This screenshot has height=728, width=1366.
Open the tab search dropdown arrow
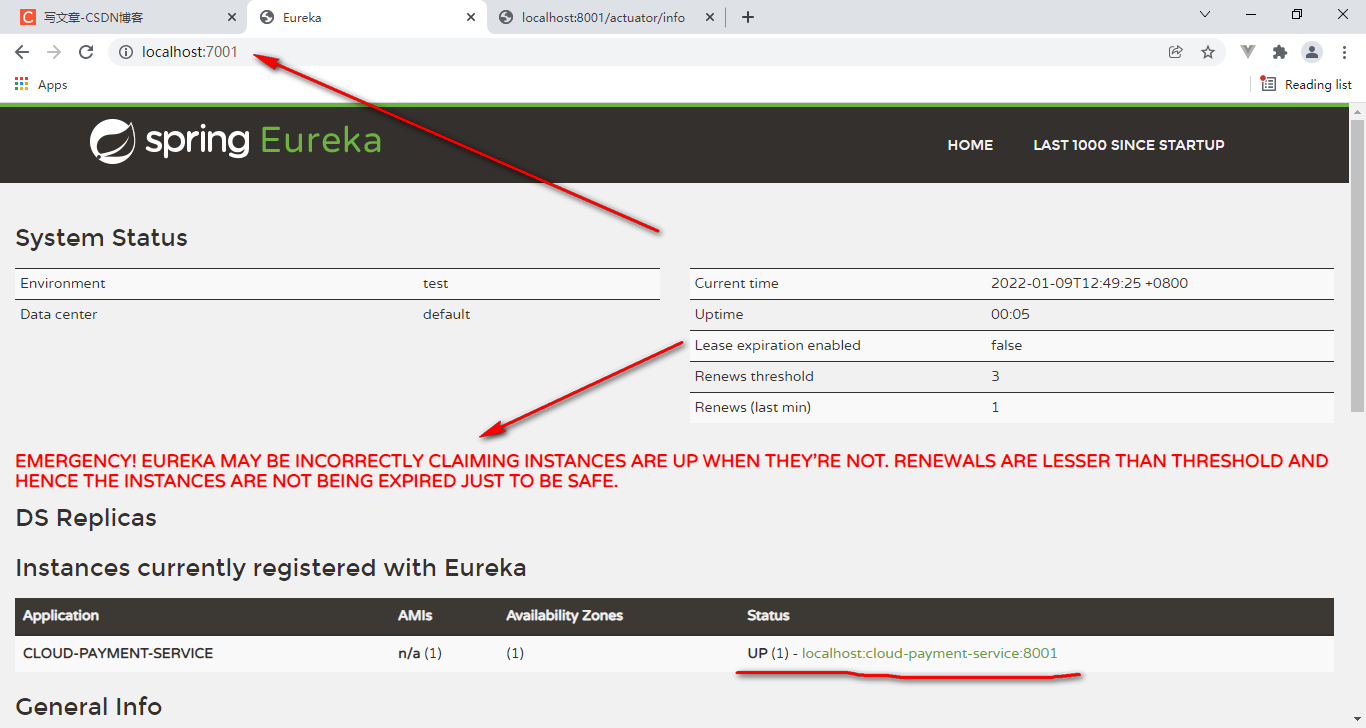click(x=1204, y=15)
